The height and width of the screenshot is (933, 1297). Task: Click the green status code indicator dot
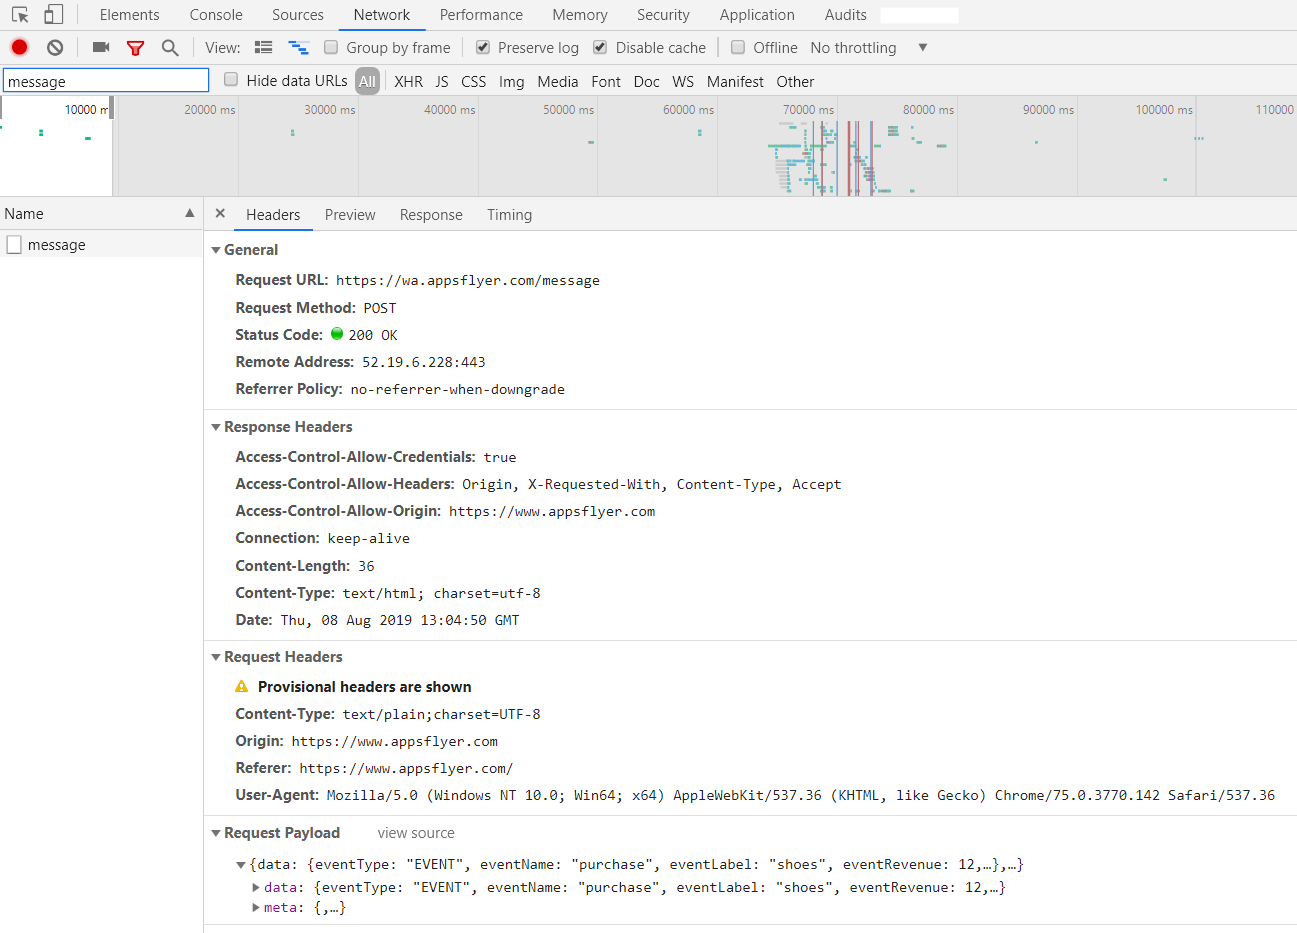click(337, 334)
